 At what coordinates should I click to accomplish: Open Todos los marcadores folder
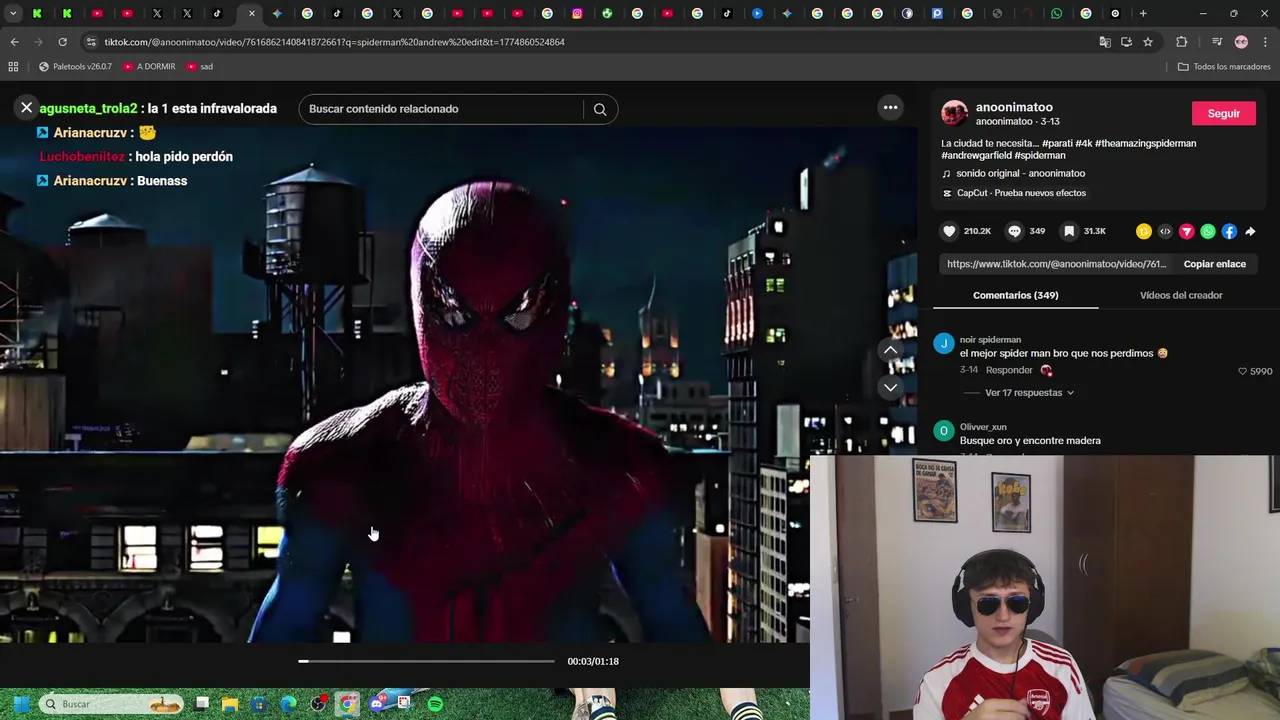(x=1224, y=66)
